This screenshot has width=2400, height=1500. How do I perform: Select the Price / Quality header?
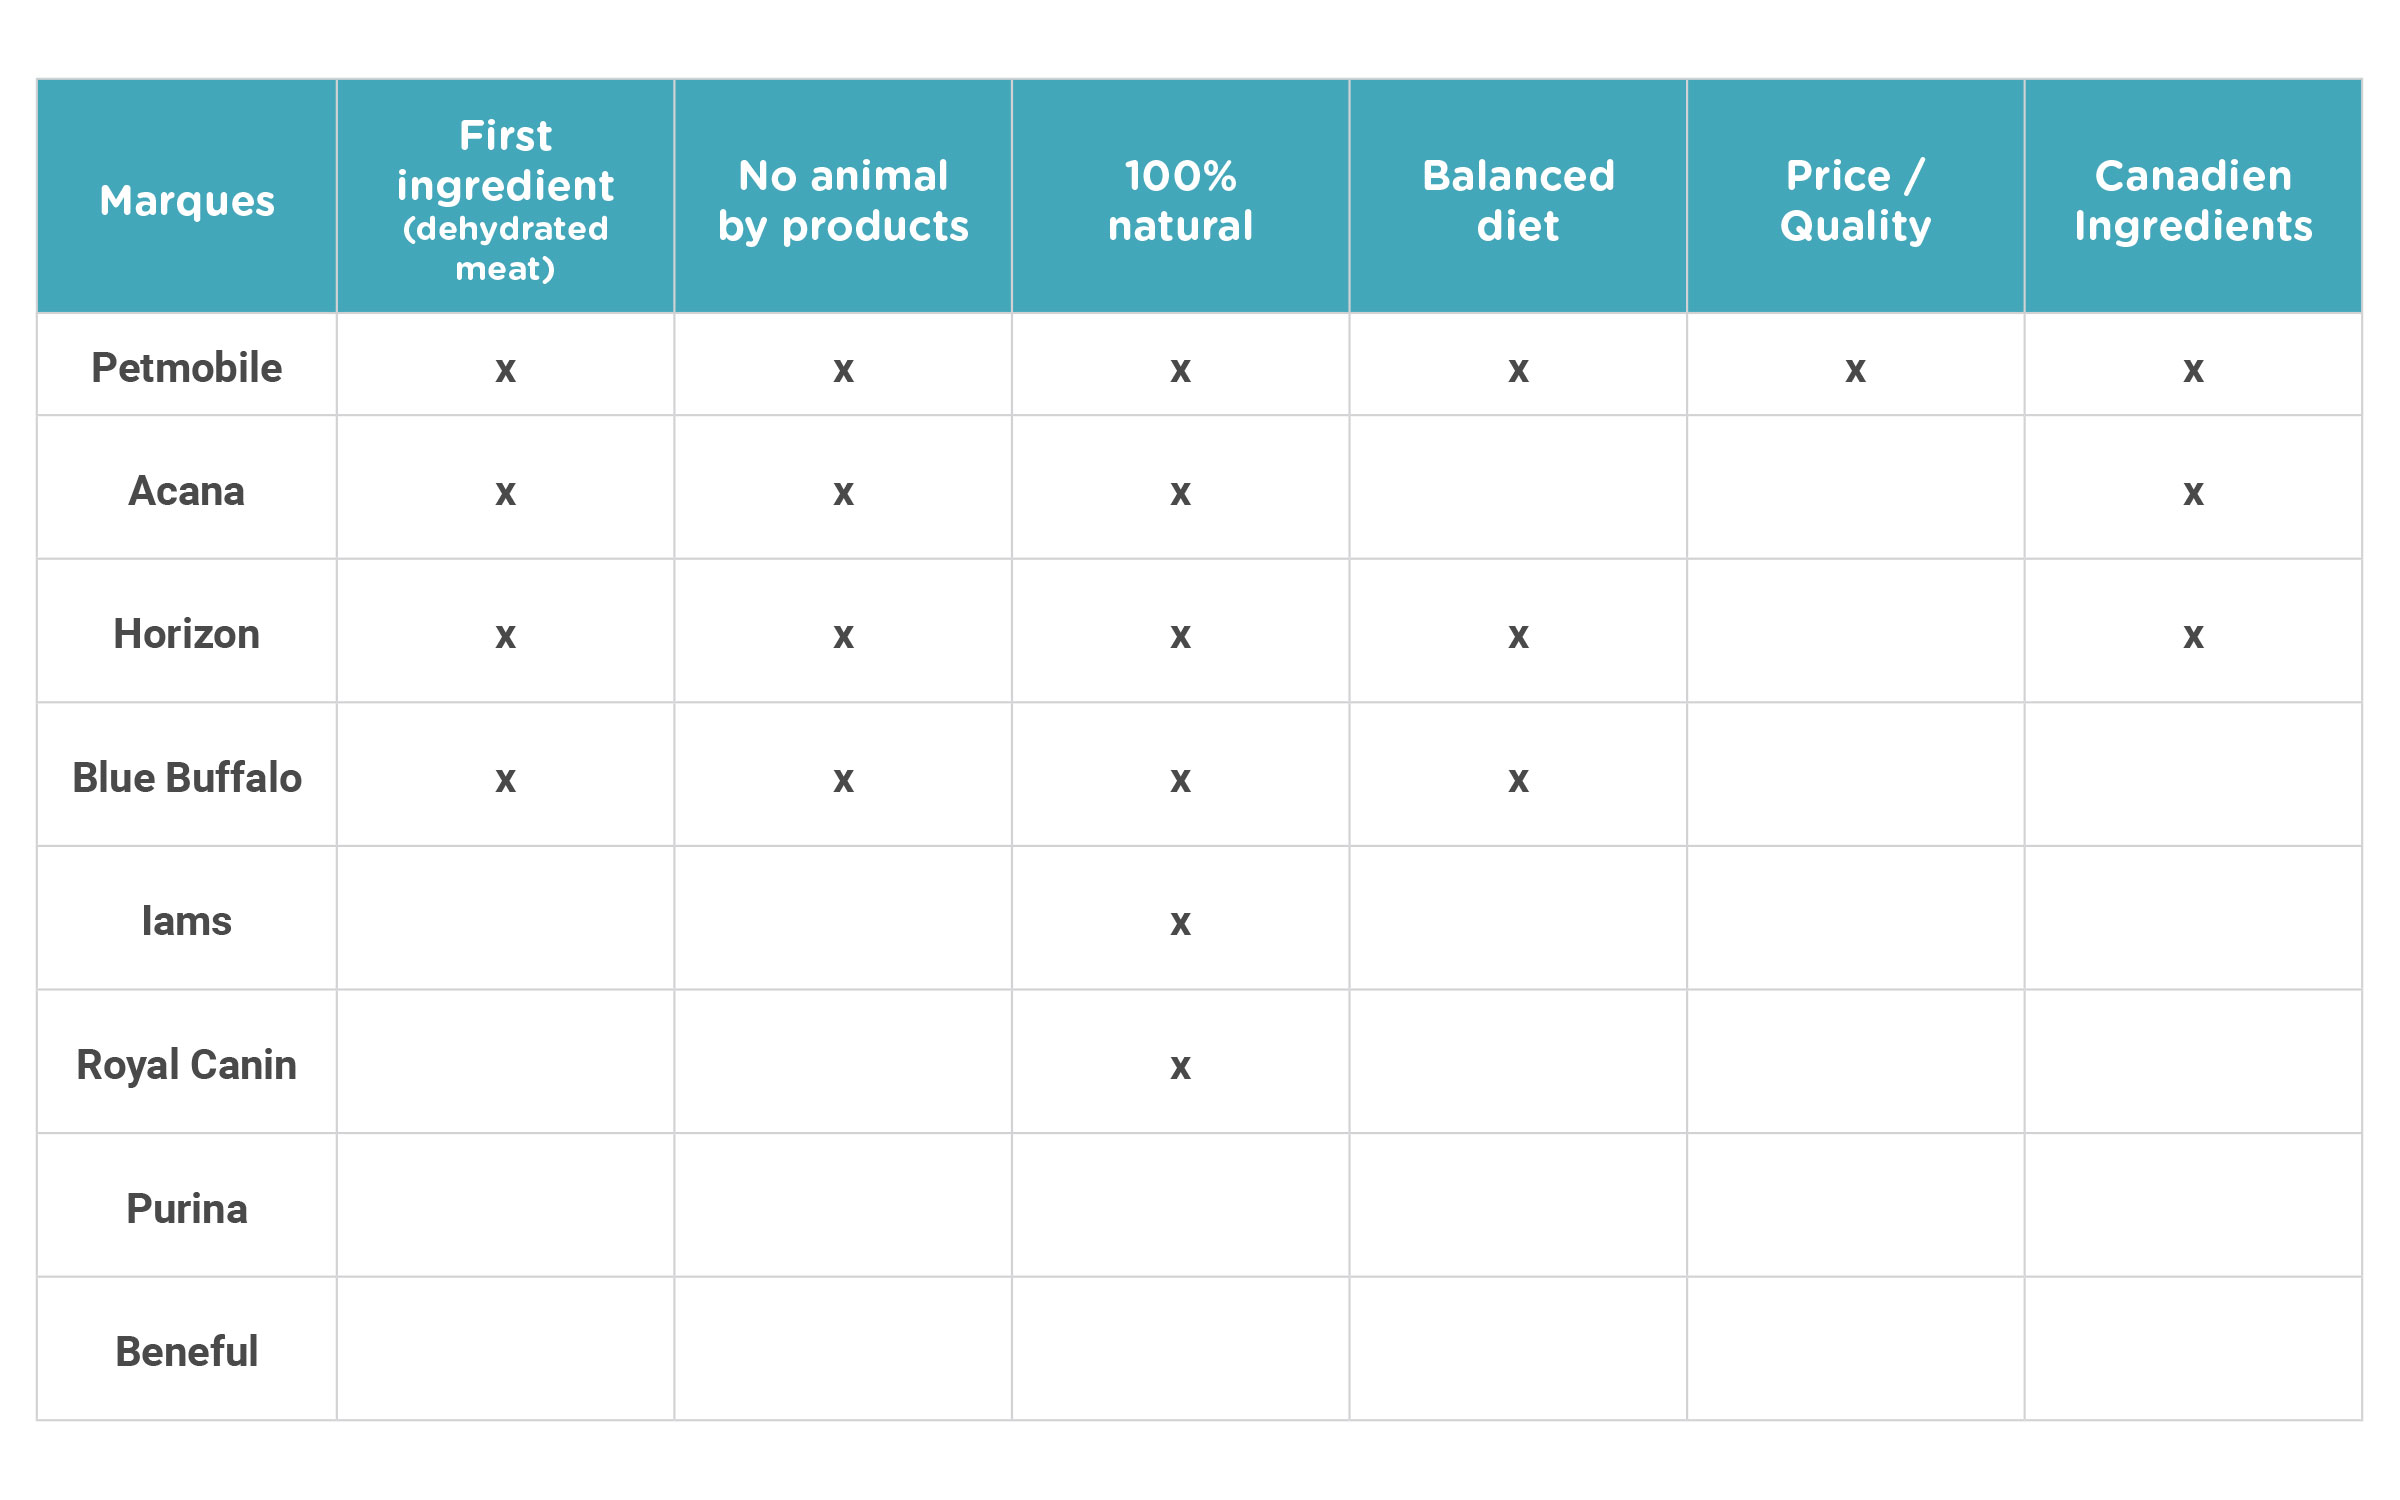(1855, 200)
